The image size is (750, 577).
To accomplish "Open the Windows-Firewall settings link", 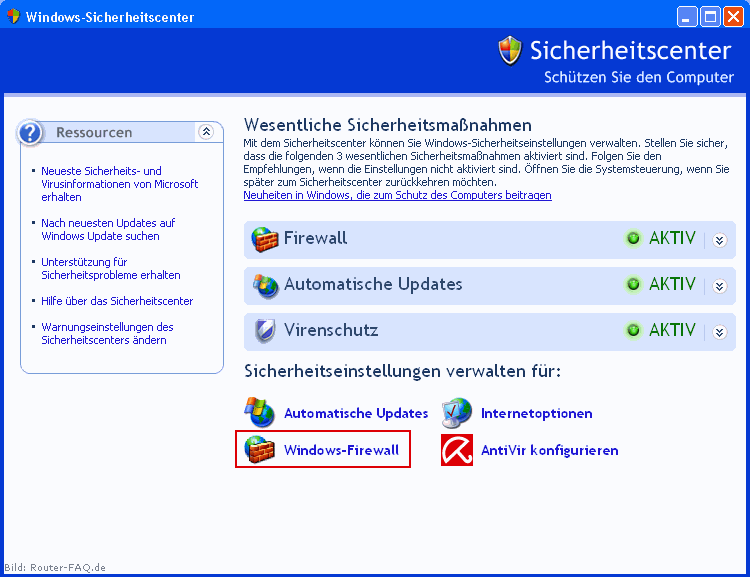I will coord(342,450).
